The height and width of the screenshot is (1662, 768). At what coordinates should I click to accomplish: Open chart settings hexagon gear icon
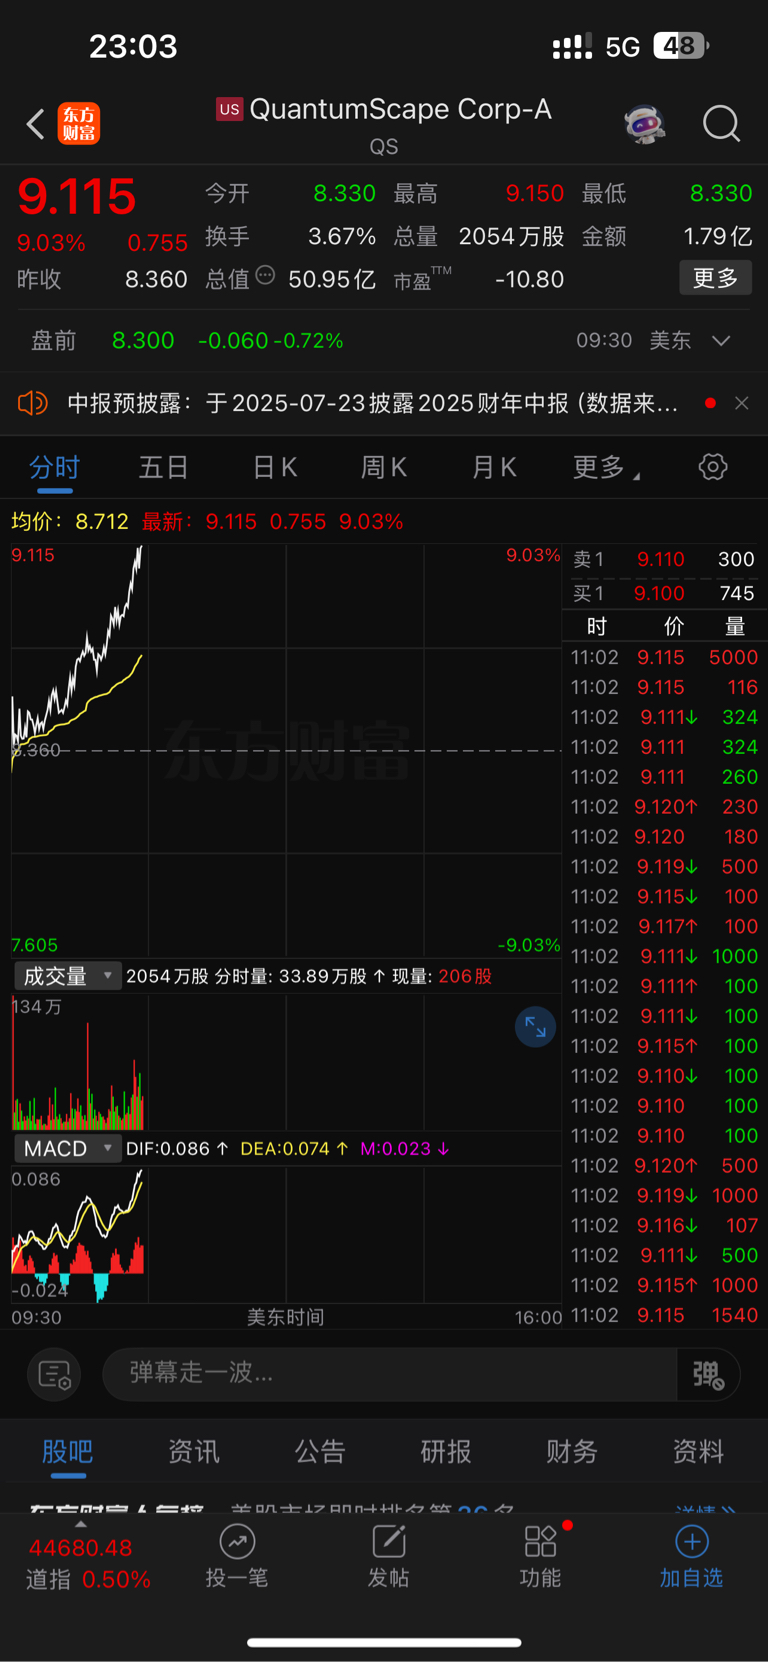712,466
